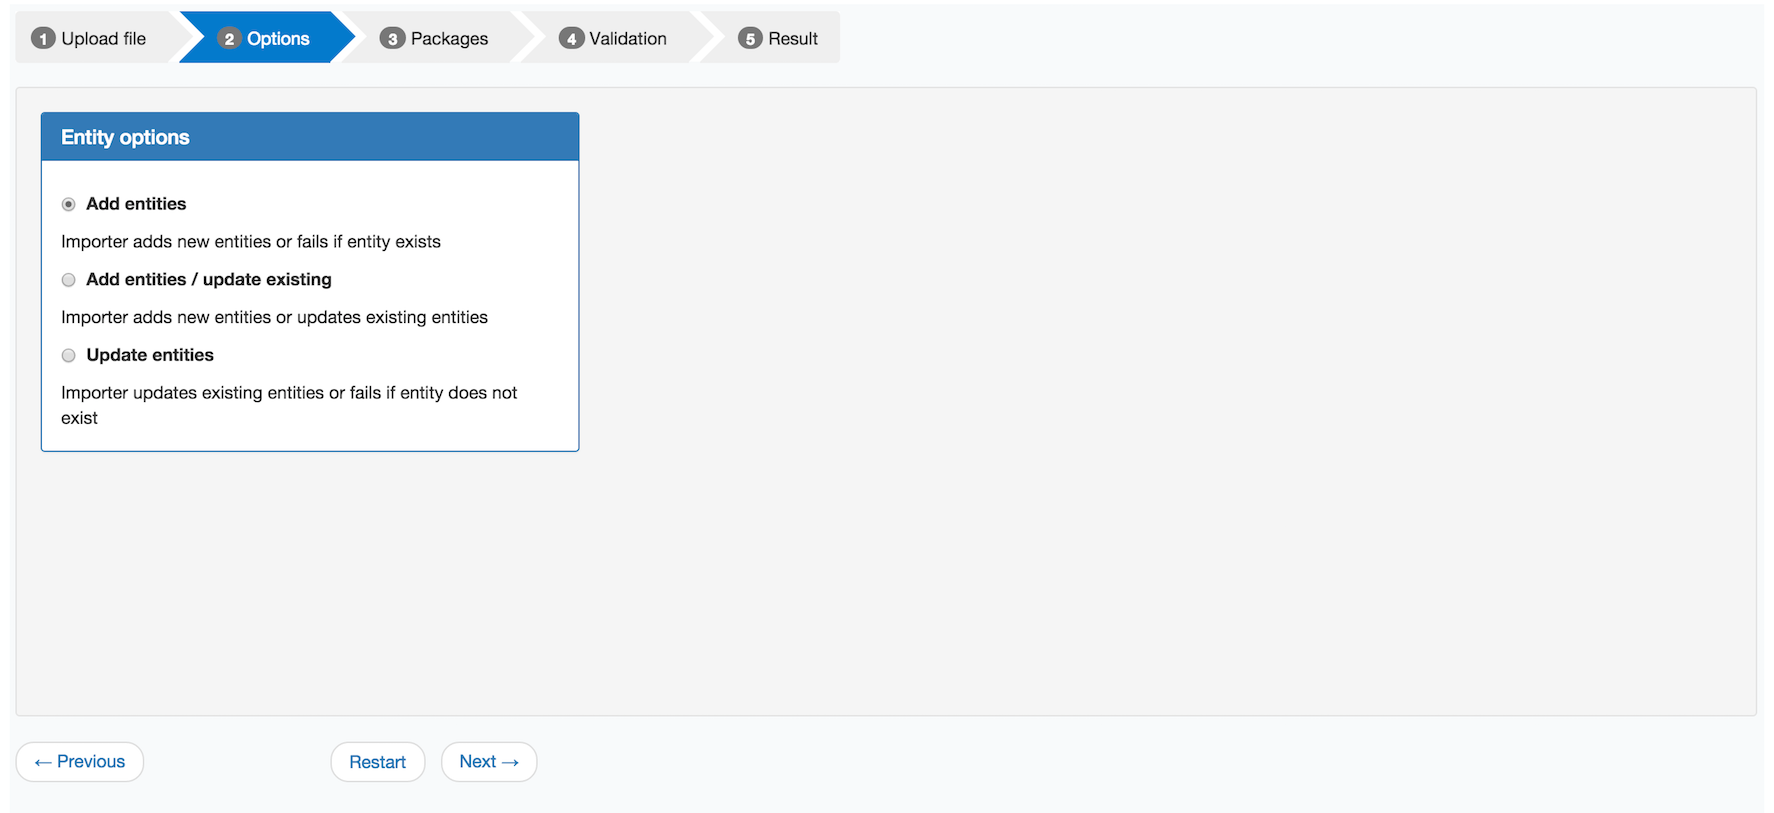This screenshot has height=813, width=1774.
Task: Click the number 4 badge beside Validation
Action: [x=571, y=39]
